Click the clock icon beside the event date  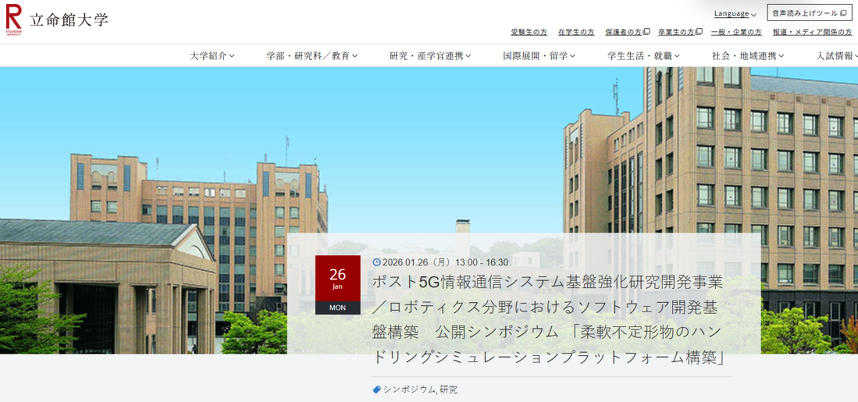tap(376, 263)
